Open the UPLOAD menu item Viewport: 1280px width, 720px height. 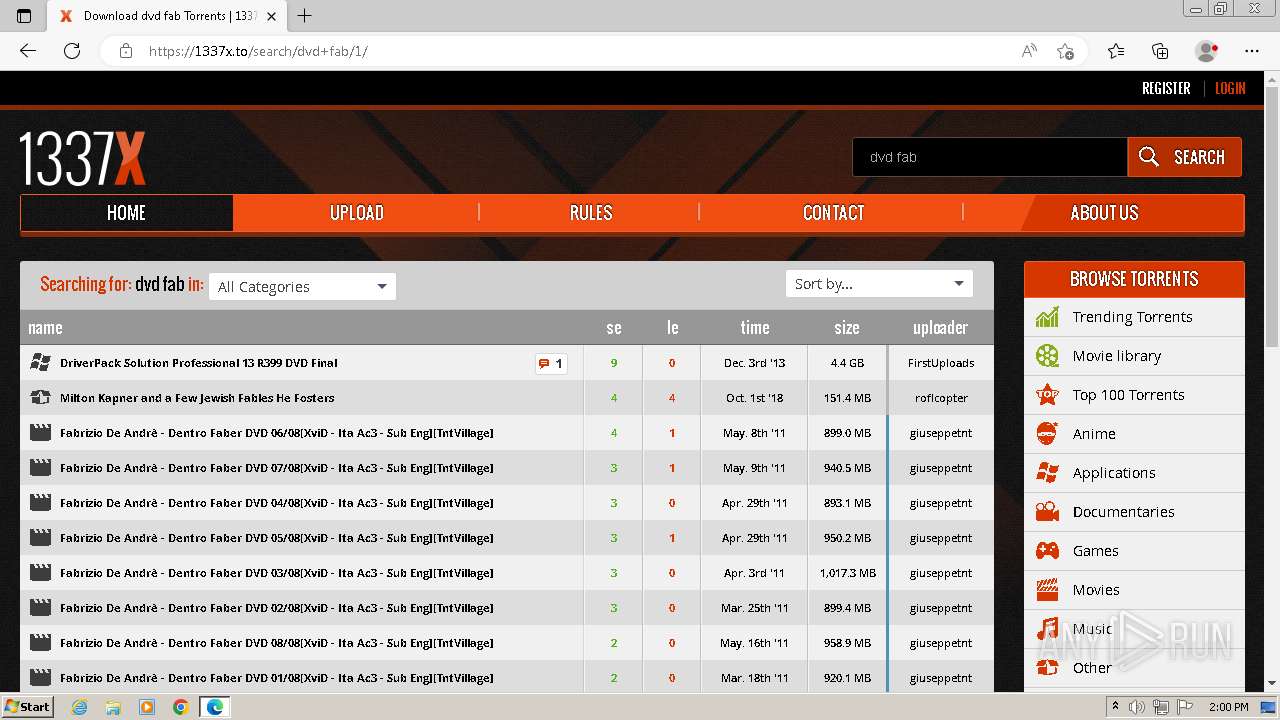click(357, 213)
